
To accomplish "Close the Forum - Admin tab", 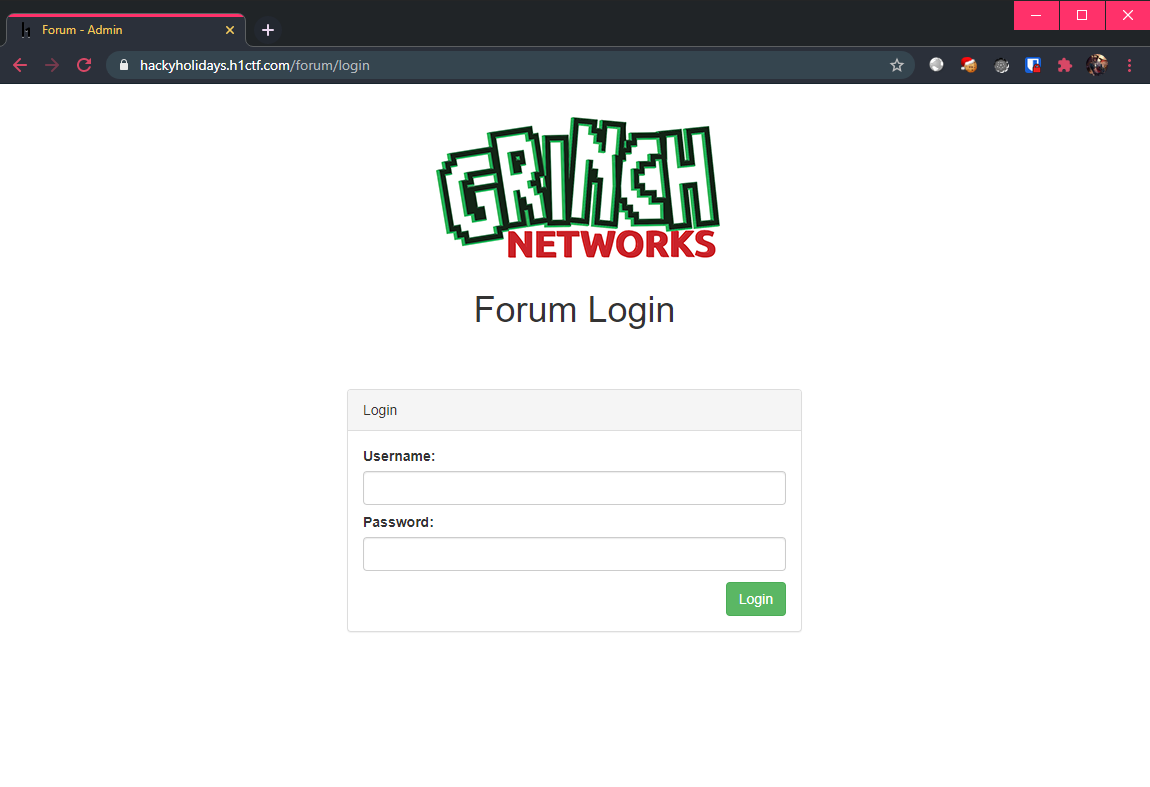I will click(x=230, y=30).
